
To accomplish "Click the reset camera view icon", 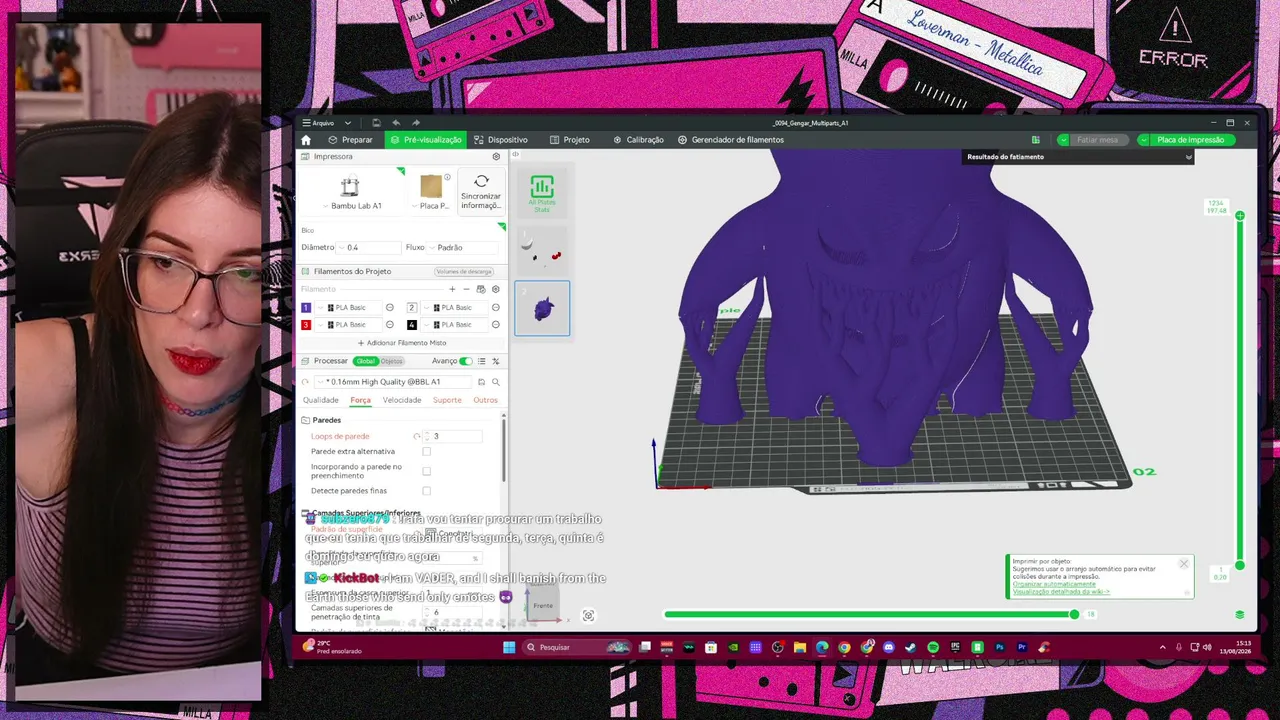I will [588, 616].
